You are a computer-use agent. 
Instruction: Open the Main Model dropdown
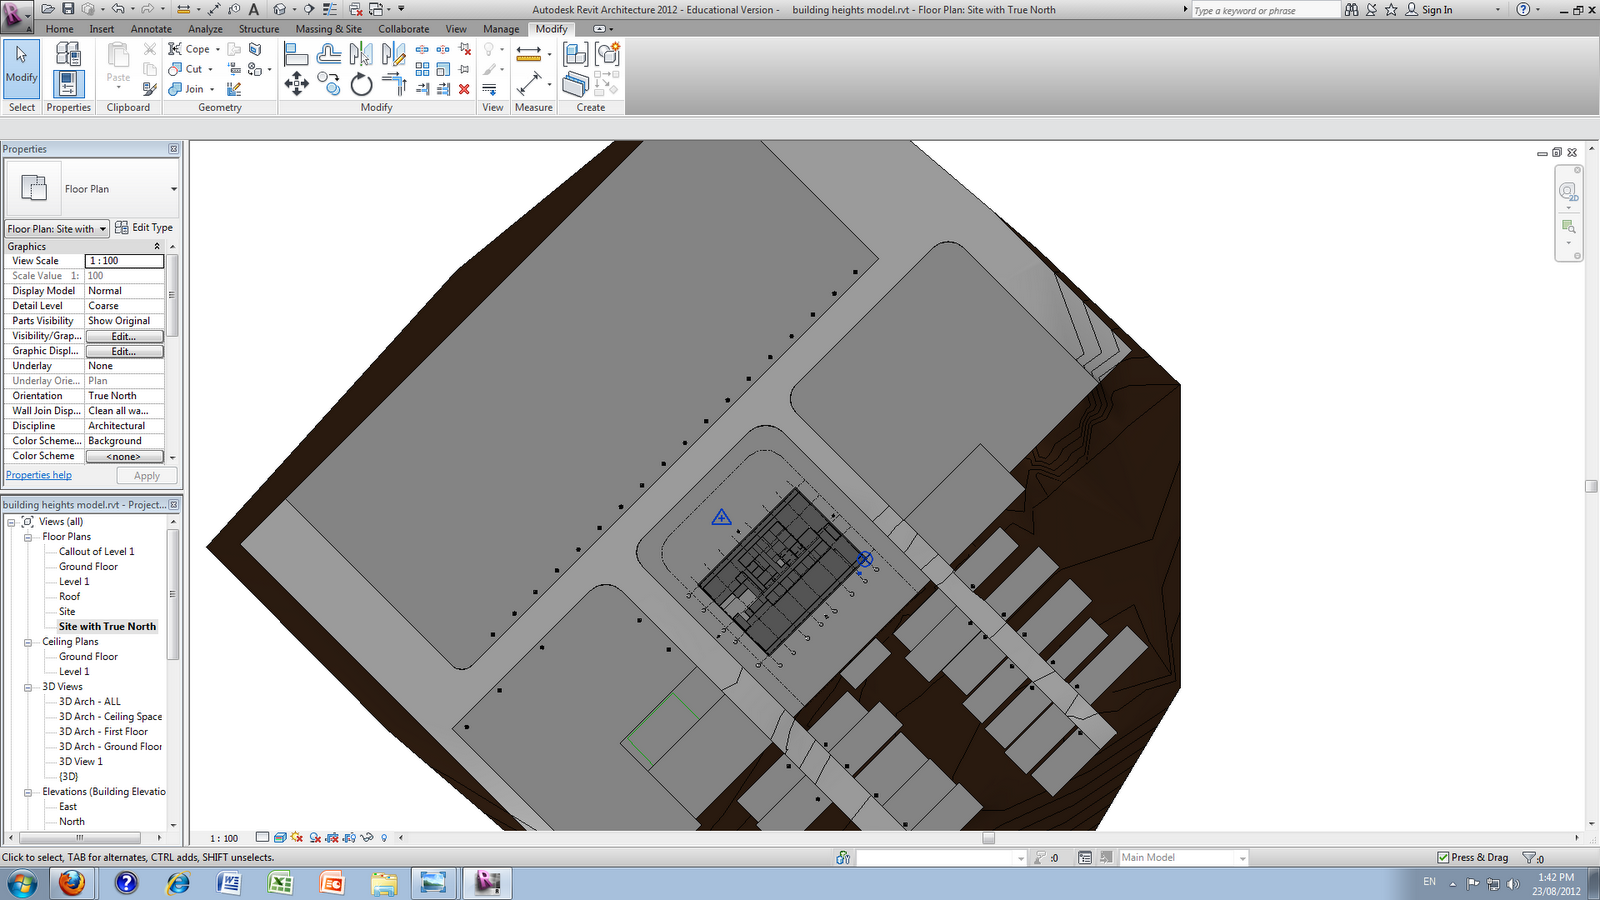click(1240, 857)
